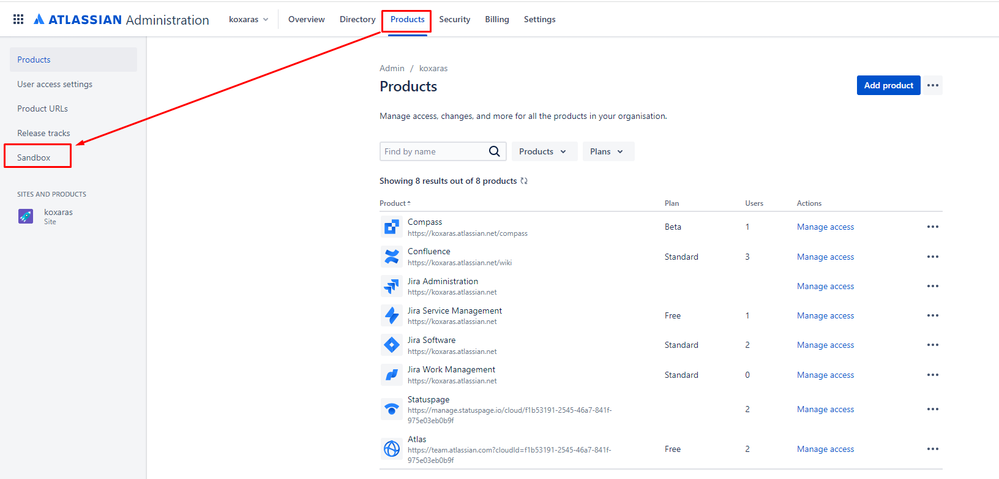
Task: Click Manage access for Jira Service Management
Action: pyautogui.click(x=825, y=315)
